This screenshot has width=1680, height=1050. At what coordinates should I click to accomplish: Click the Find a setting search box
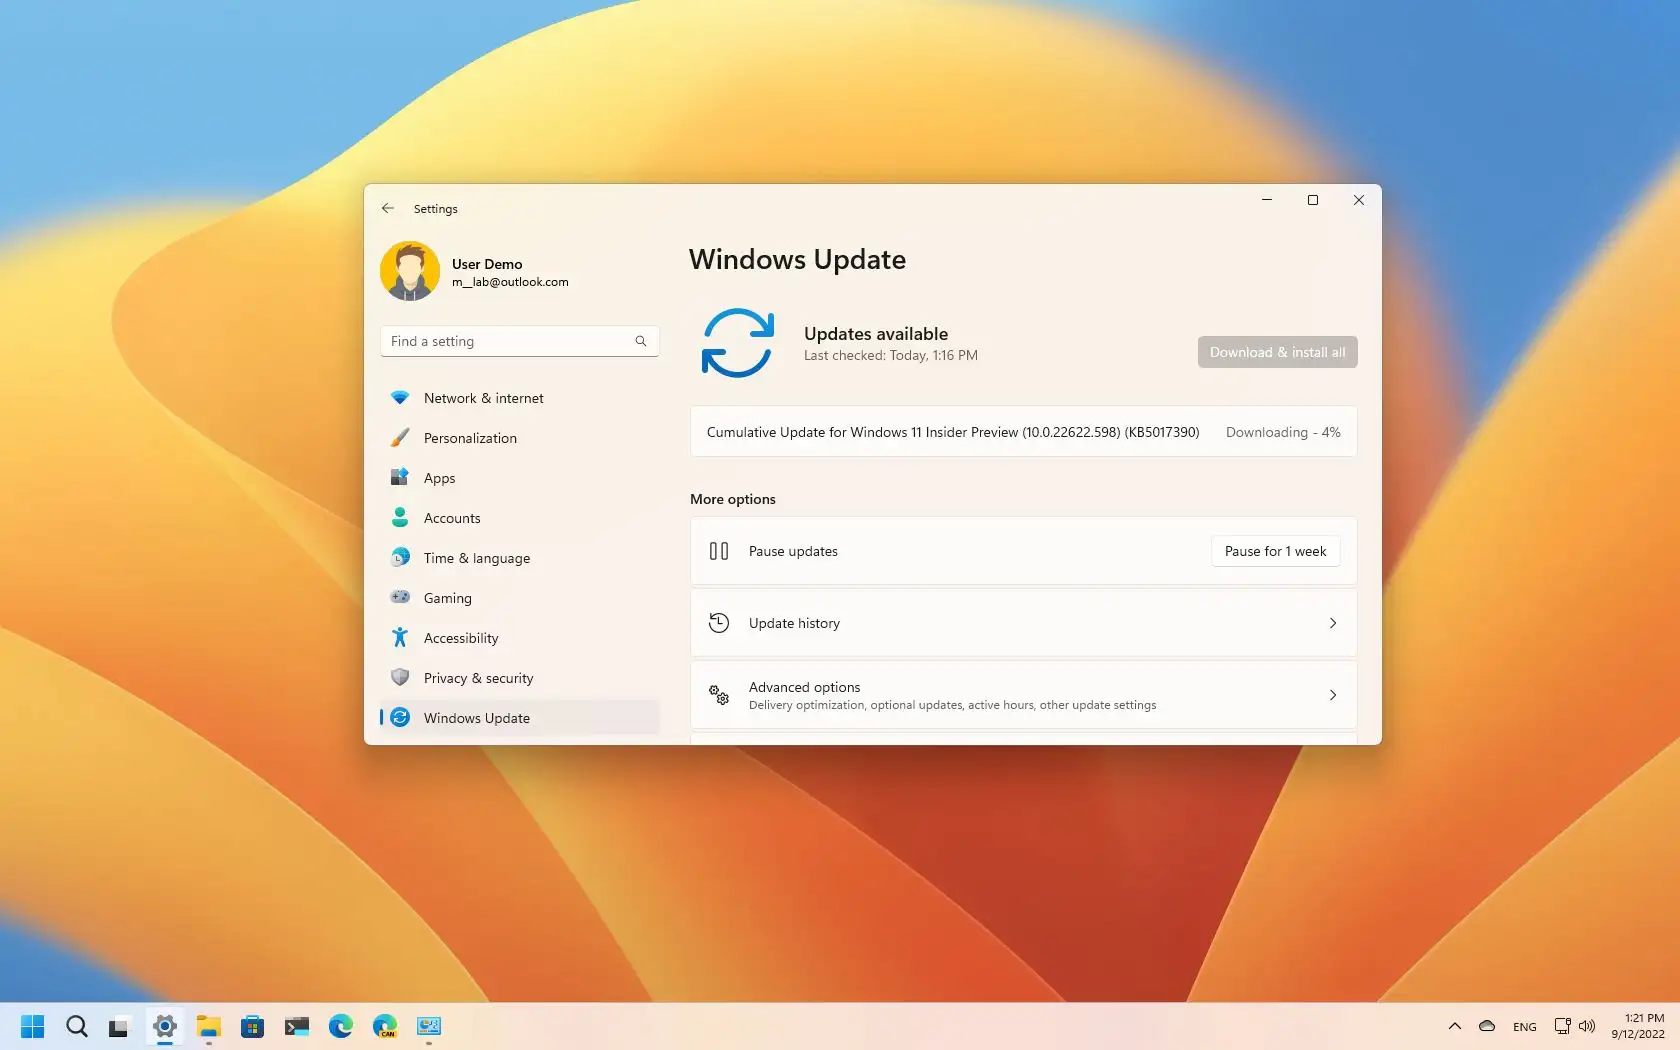519,341
